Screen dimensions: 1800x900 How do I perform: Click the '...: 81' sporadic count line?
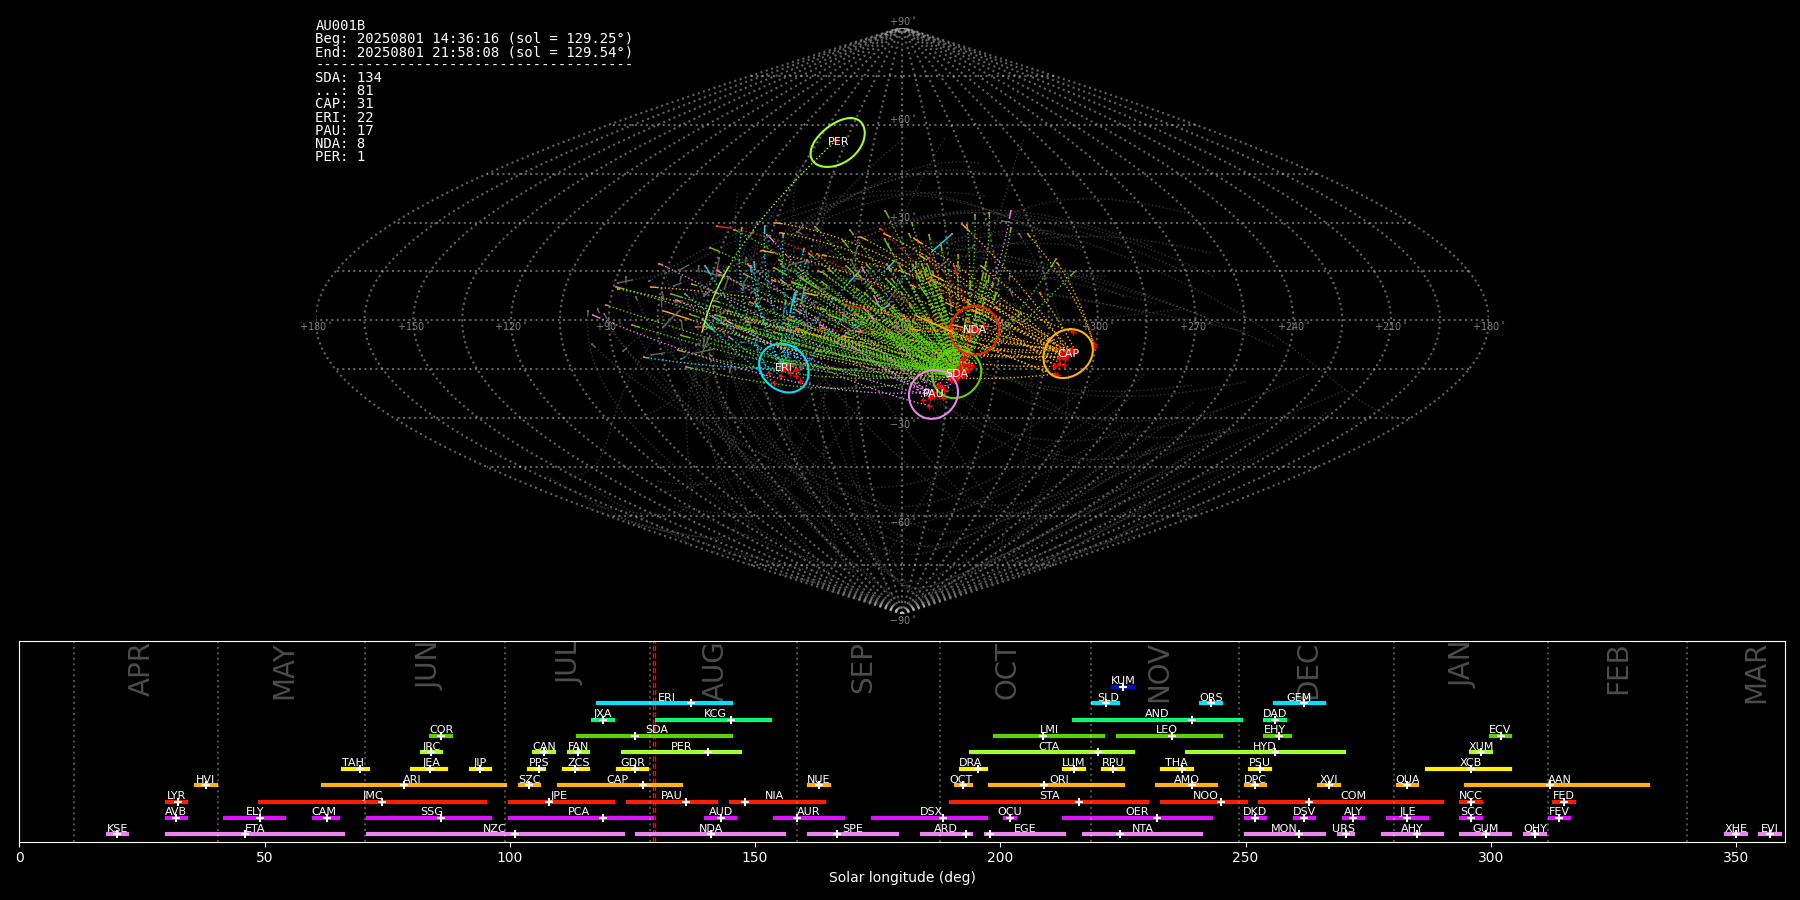point(344,91)
